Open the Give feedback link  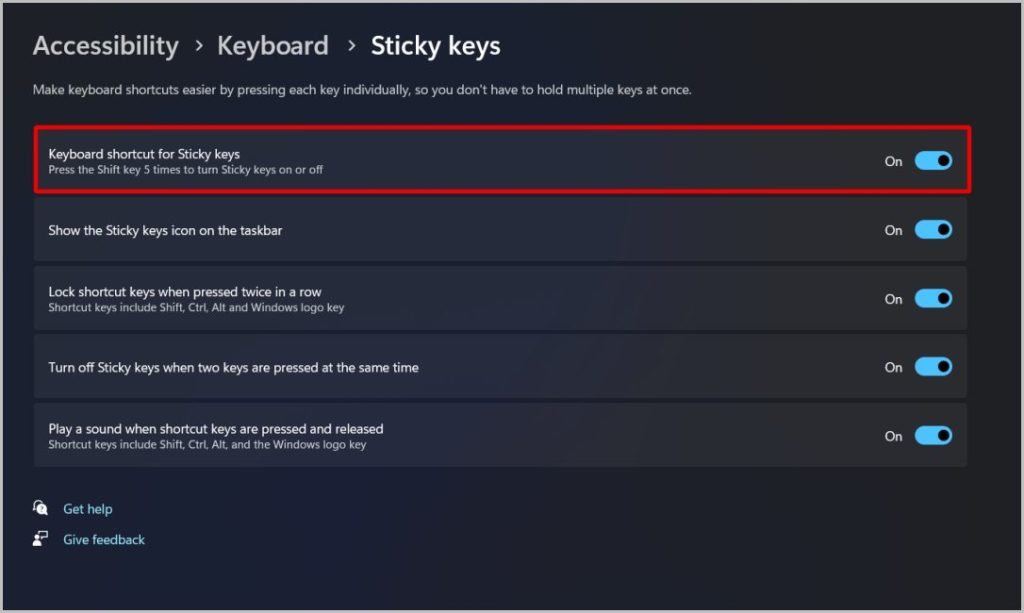click(x=104, y=539)
